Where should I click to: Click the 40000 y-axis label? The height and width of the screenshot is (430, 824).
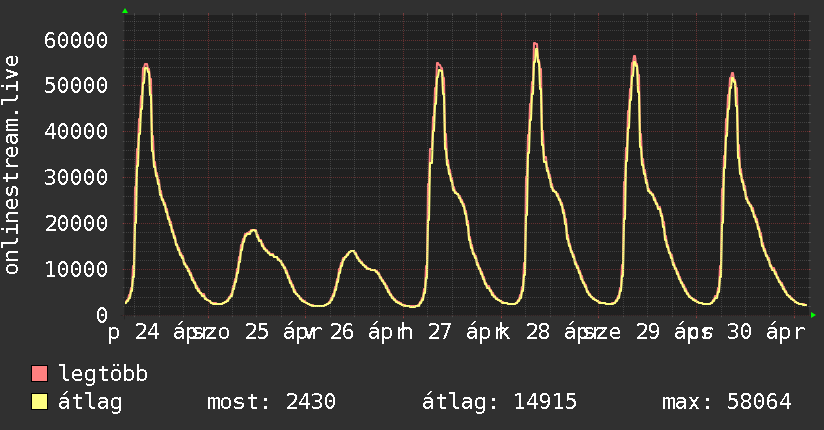(x=76, y=131)
